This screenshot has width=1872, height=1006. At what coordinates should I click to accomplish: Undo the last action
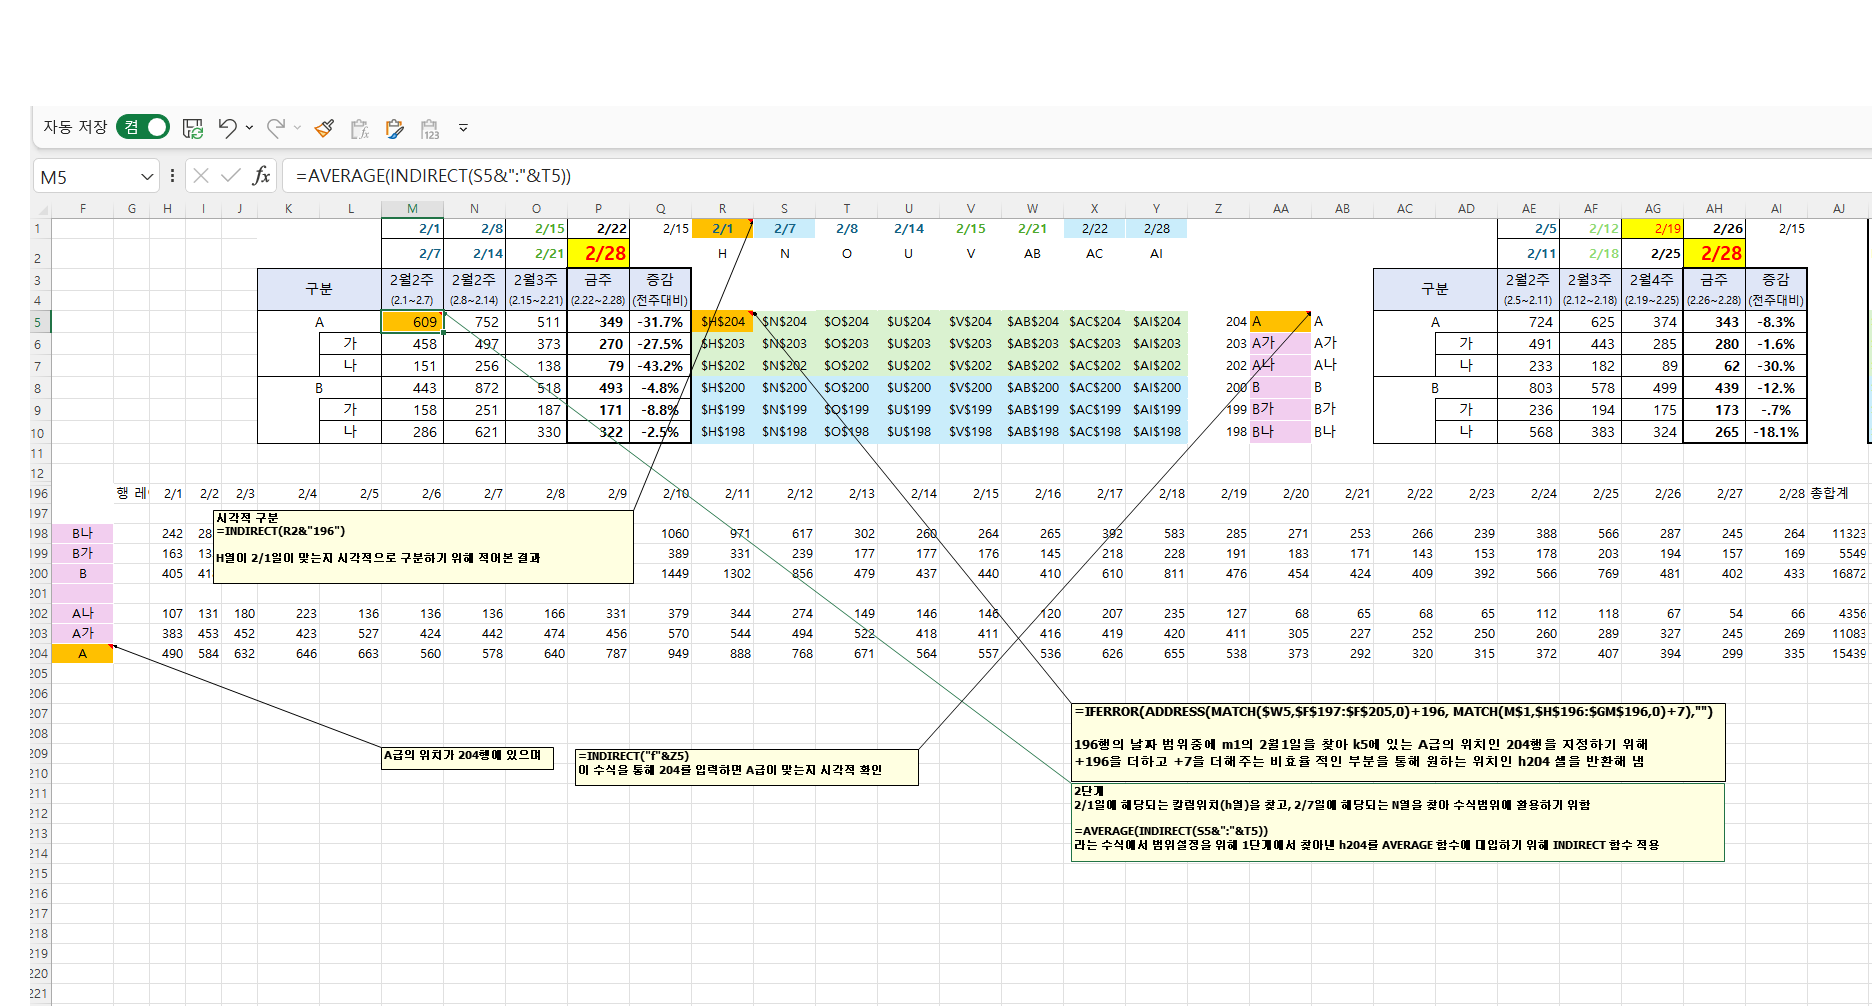click(227, 128)
